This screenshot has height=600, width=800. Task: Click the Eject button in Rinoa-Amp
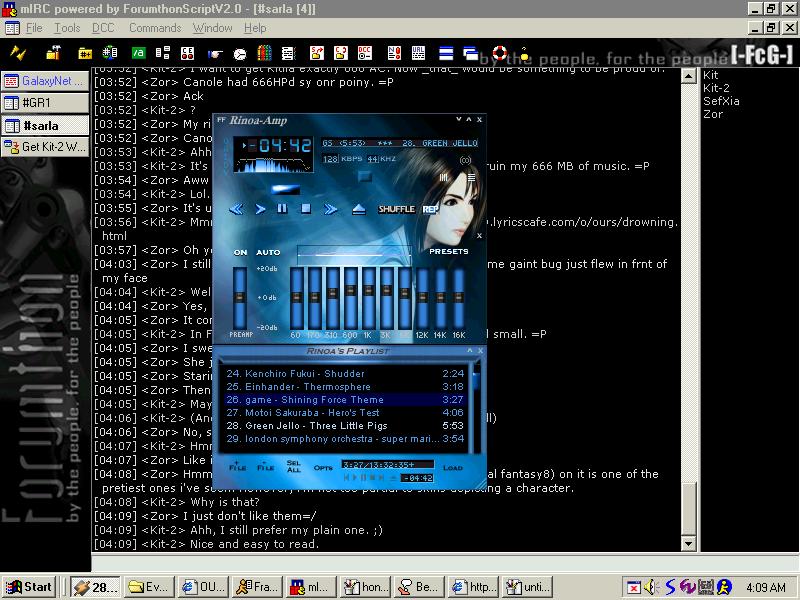click(359, 209)
